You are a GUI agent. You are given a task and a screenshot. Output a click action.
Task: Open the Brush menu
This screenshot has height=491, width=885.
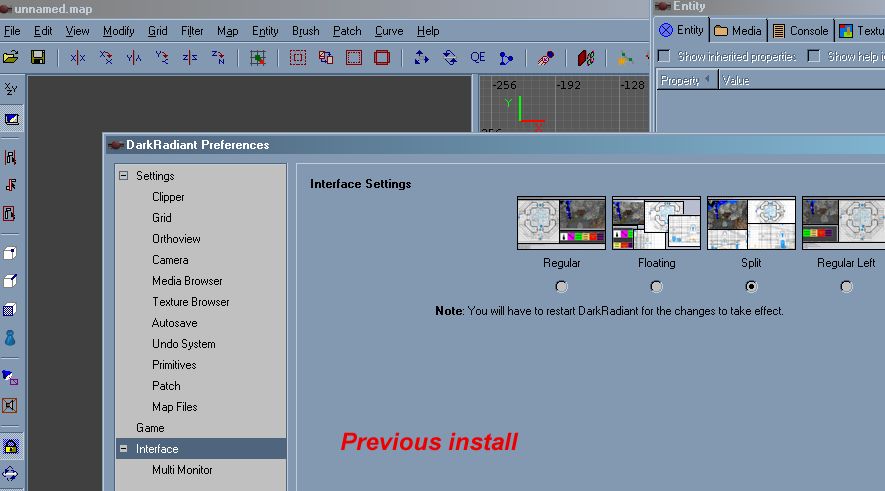tap(305, 31)
